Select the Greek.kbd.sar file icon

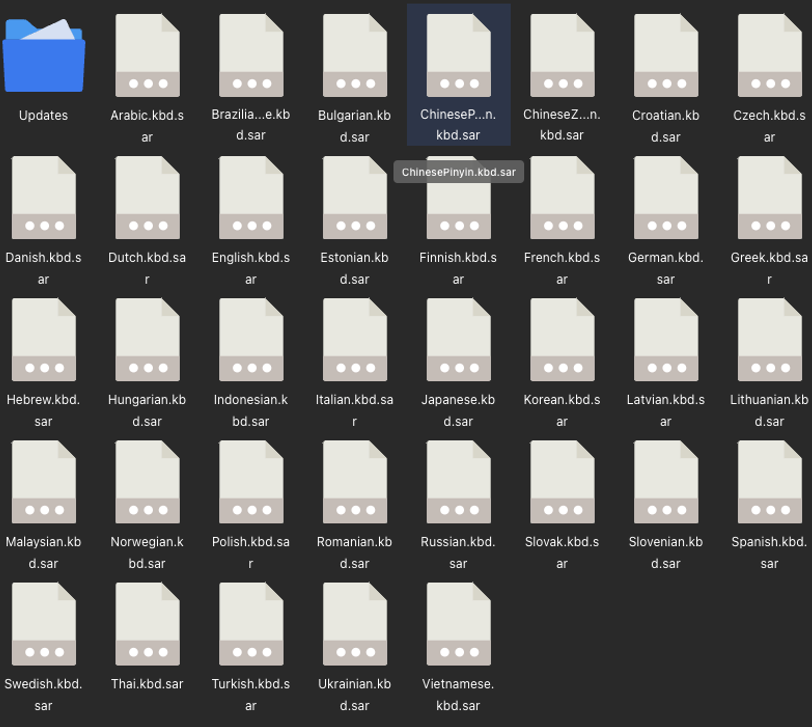[769, 198]
